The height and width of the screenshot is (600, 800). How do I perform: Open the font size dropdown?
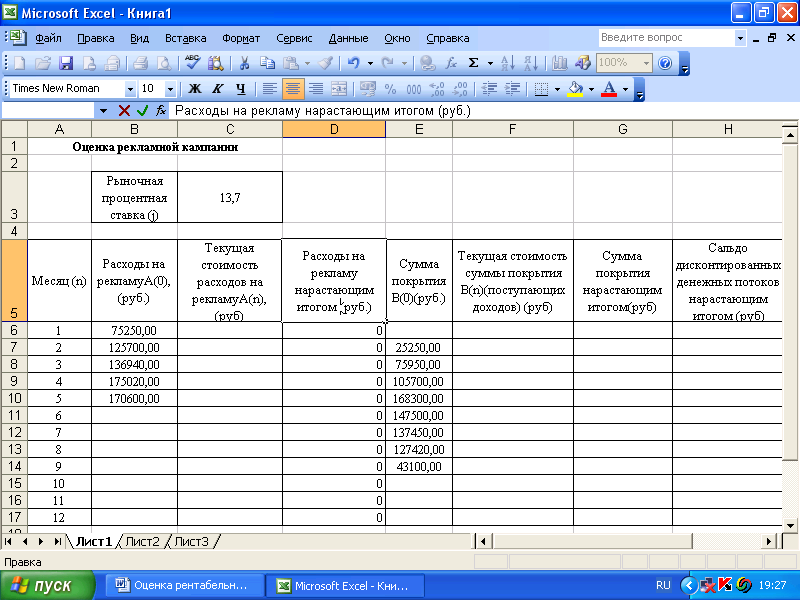pos(170,89)
